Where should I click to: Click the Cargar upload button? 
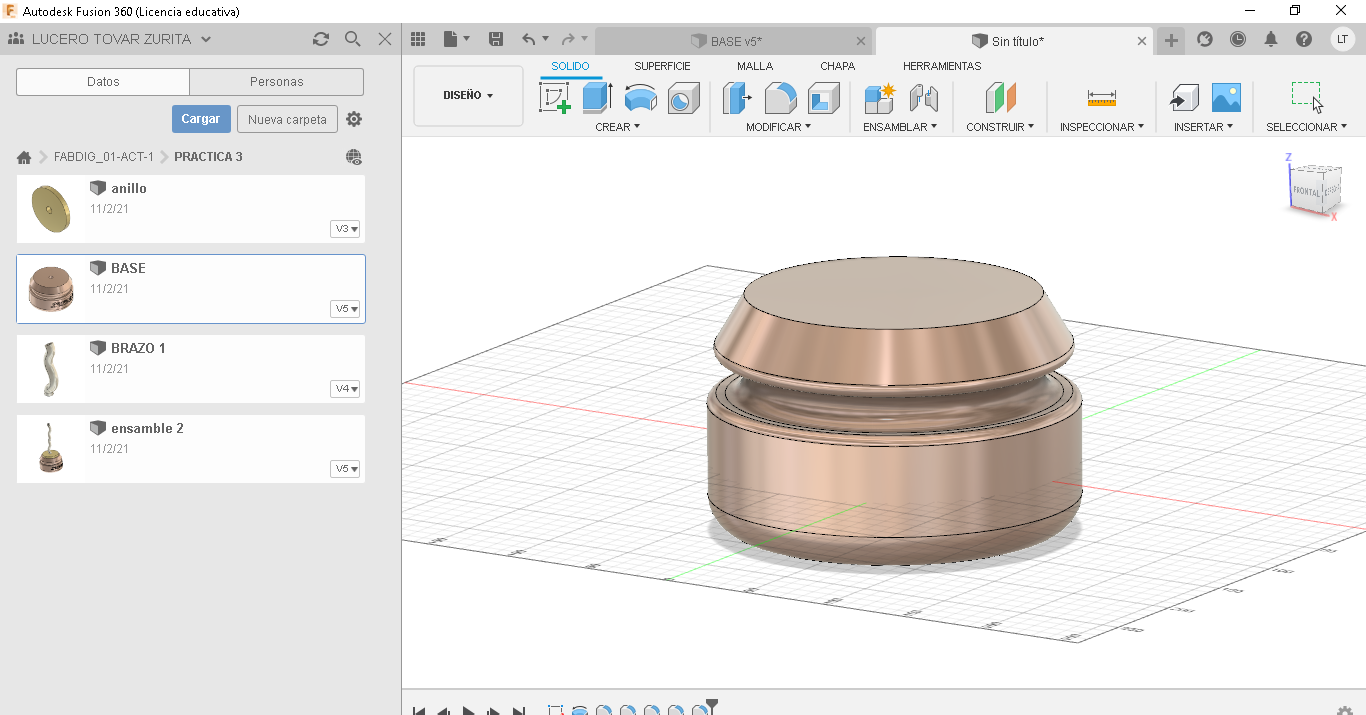(201, 119)
